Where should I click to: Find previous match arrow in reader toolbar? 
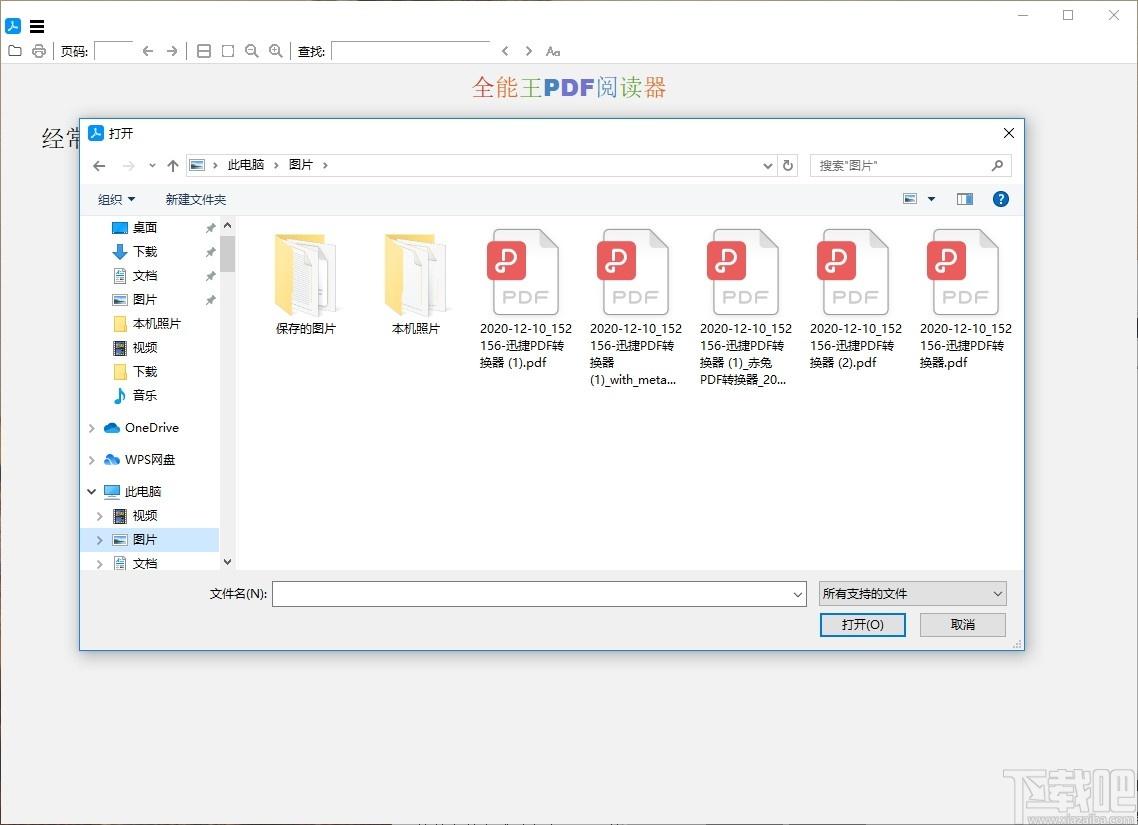(x=505, y=51)
